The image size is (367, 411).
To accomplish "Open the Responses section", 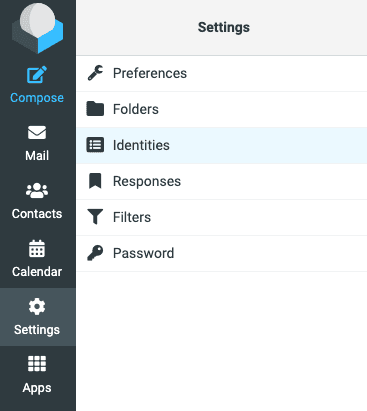I will [x=222, y=181].
